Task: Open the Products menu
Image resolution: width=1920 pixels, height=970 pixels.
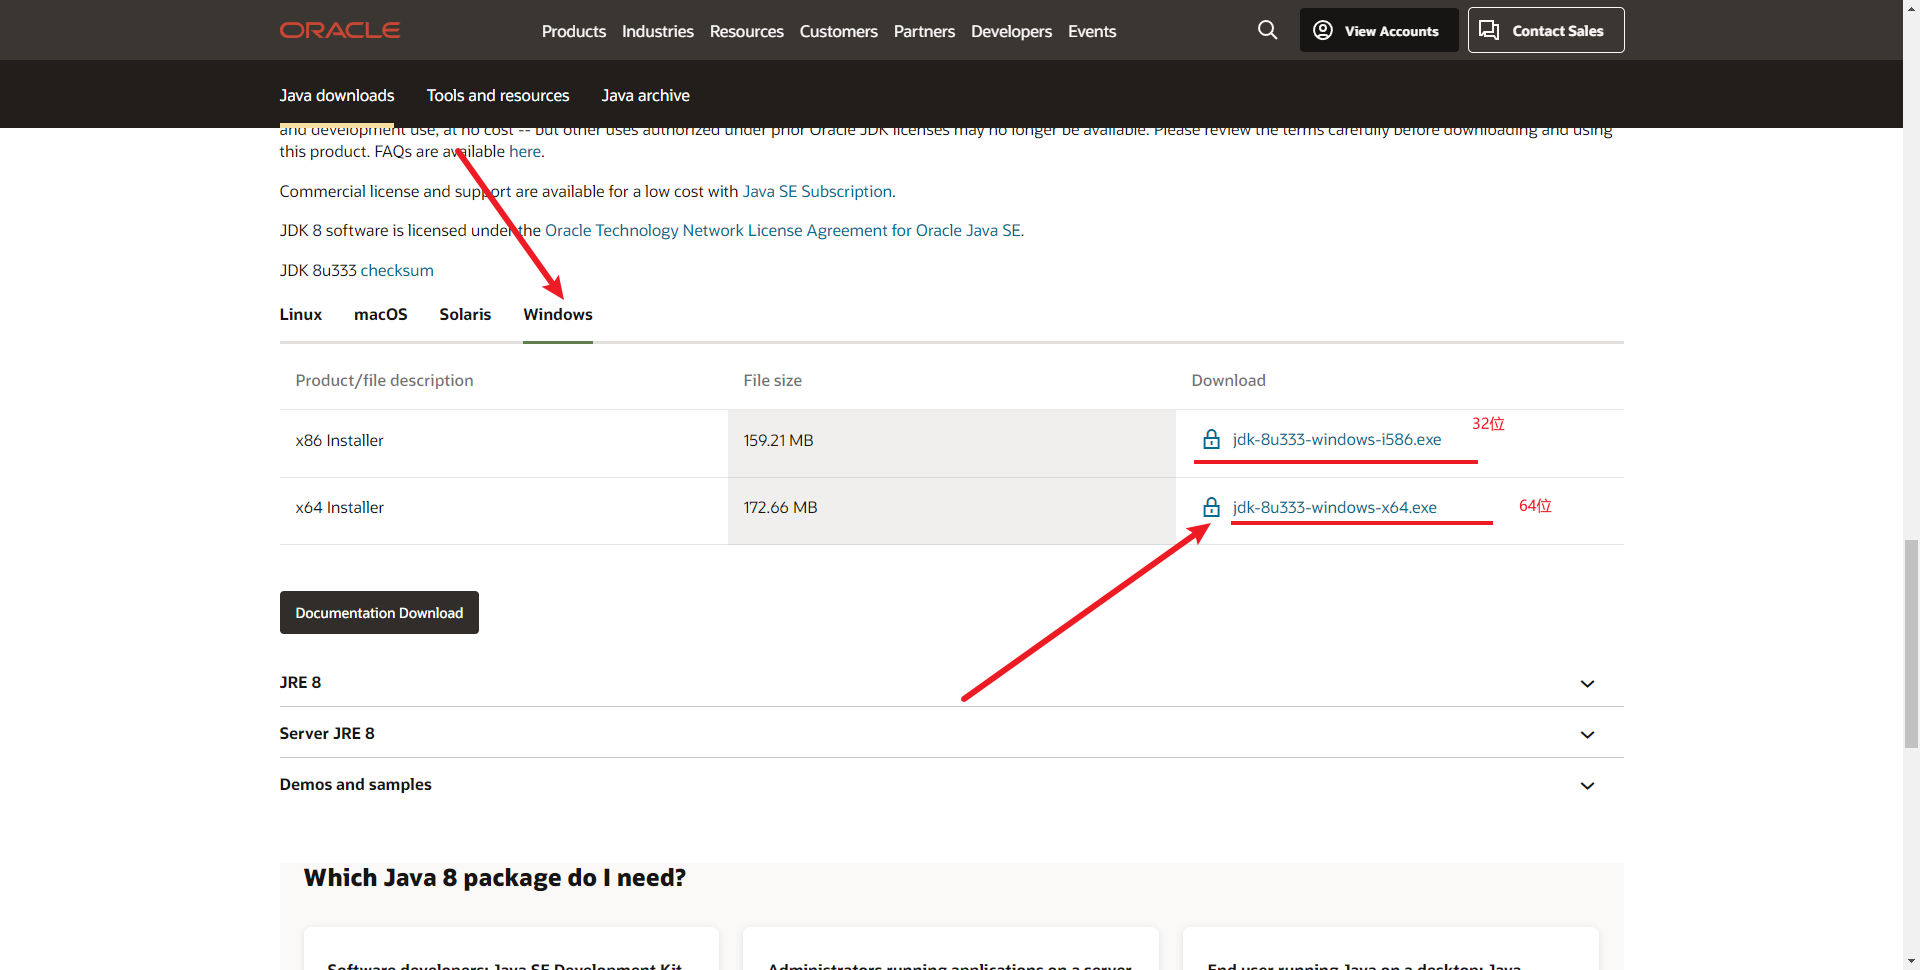Action: [x=574, y=31]
